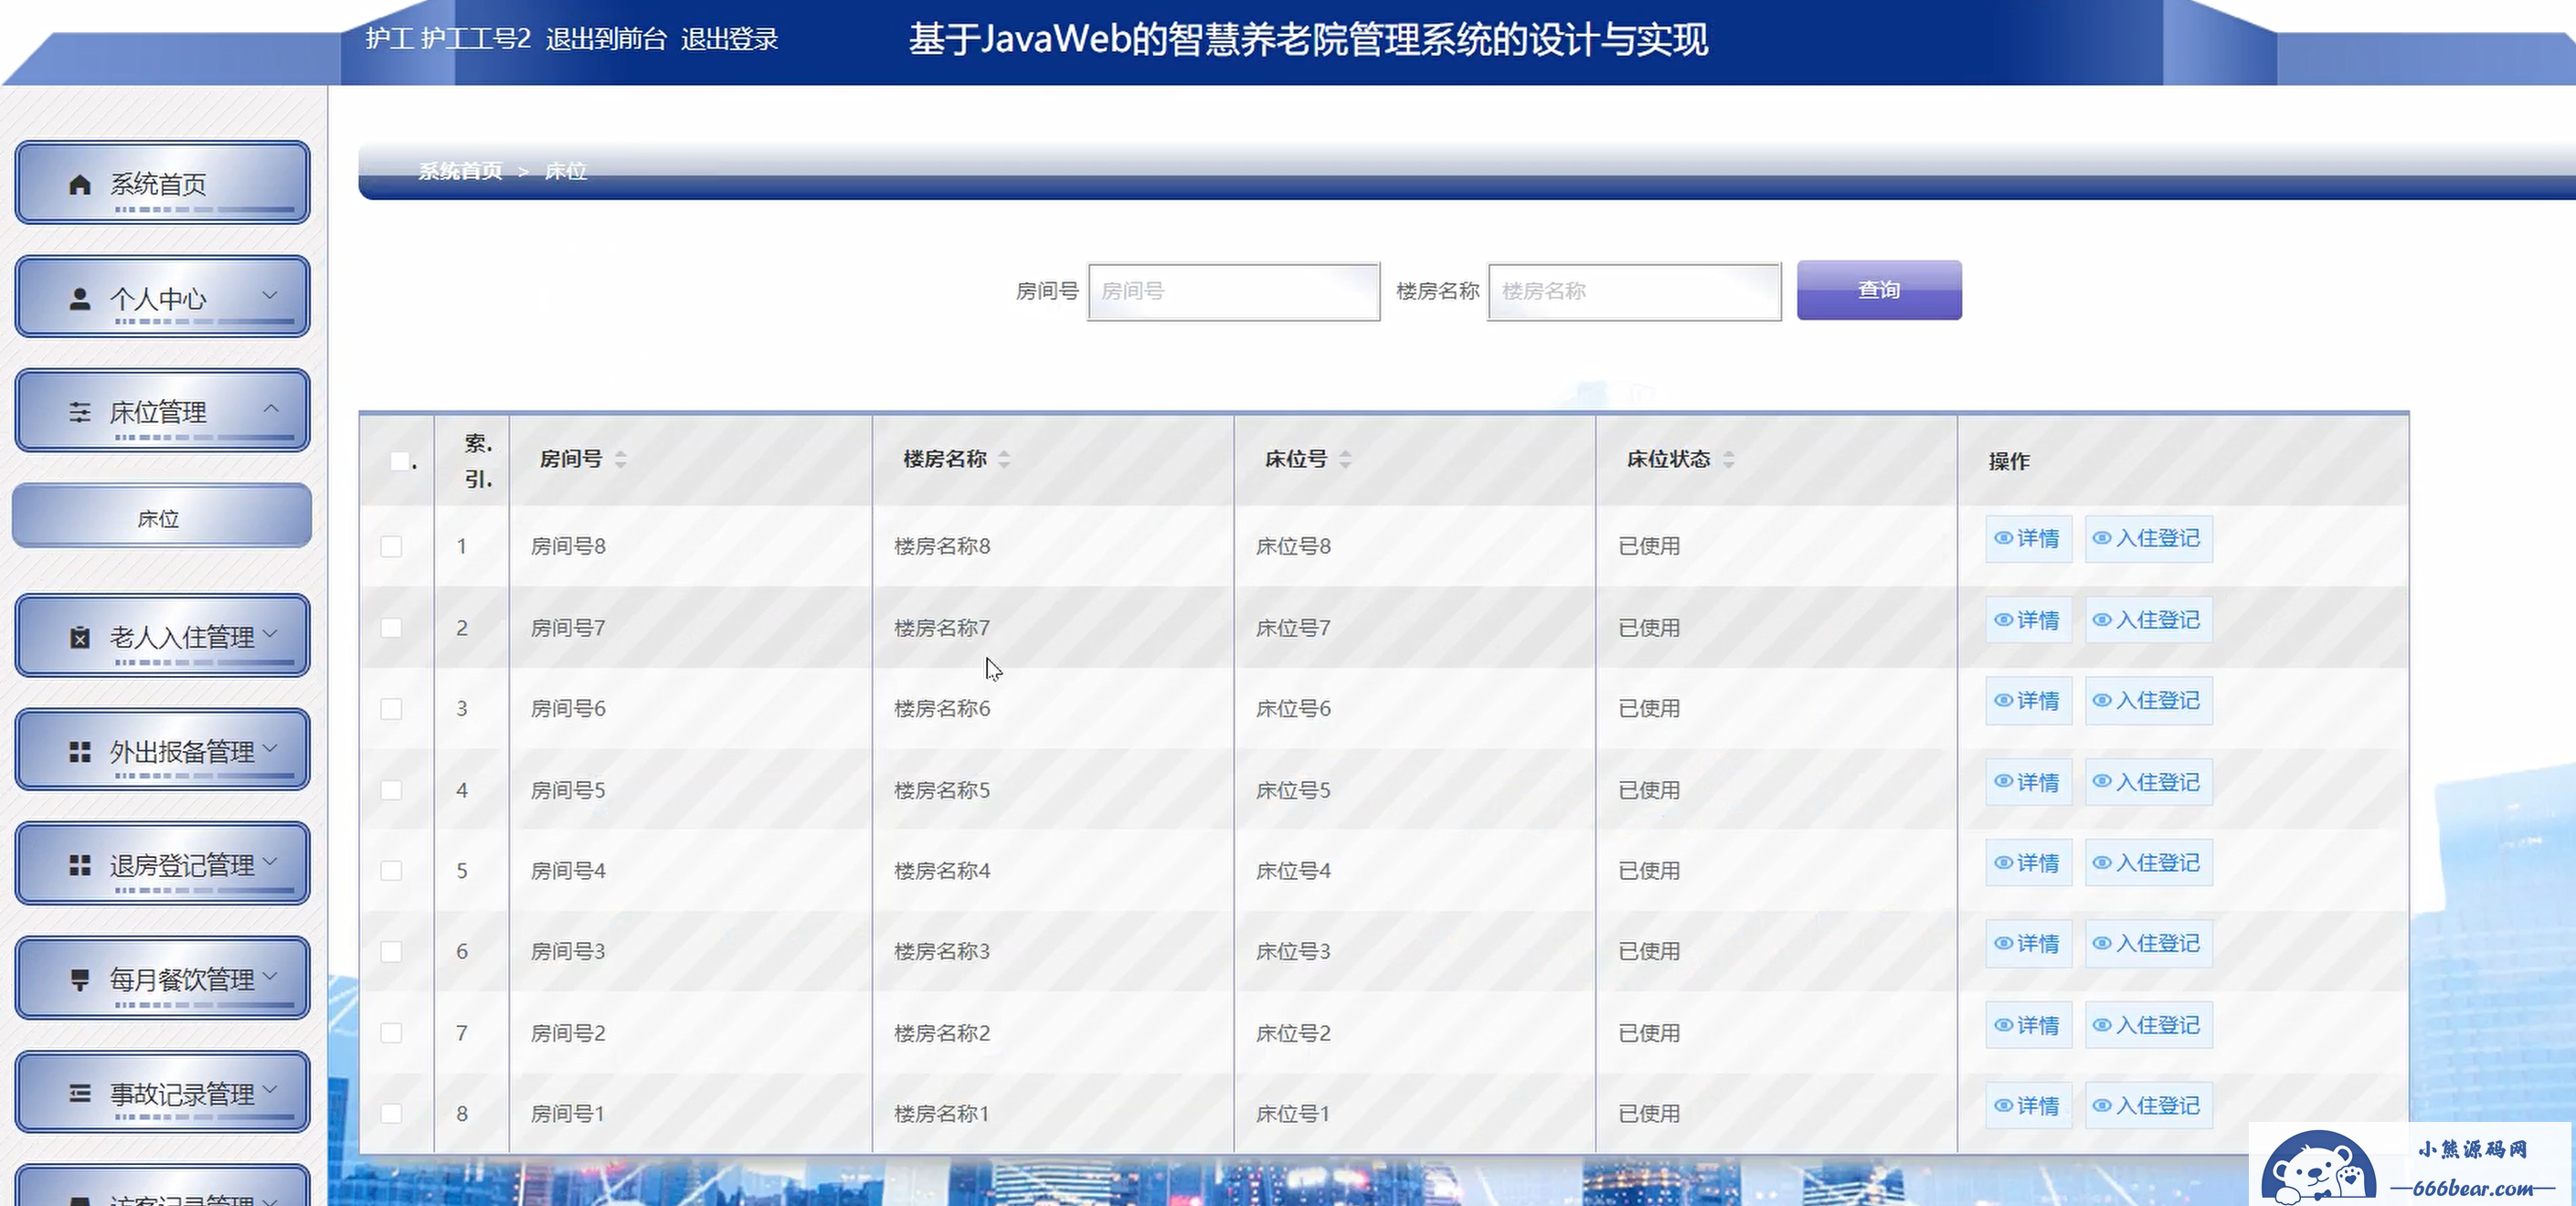Click 入住登记 for 房间号7
Viewport: 2576px width, 1206px height.
click(x=2148, y=620)
